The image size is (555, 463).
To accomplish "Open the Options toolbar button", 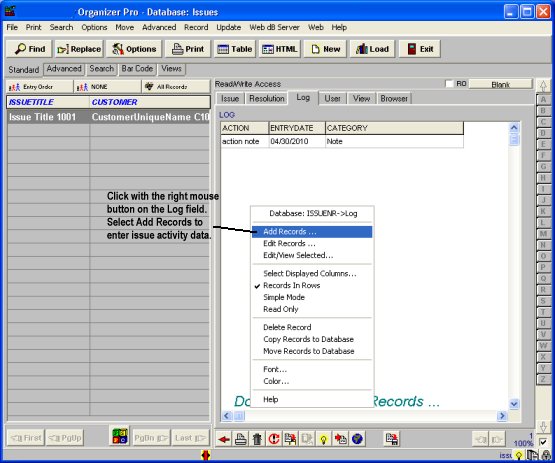I will tap(134, 49).
